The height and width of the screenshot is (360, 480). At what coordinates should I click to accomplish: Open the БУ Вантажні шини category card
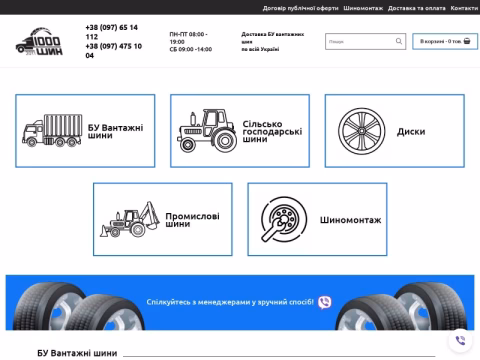85,131
